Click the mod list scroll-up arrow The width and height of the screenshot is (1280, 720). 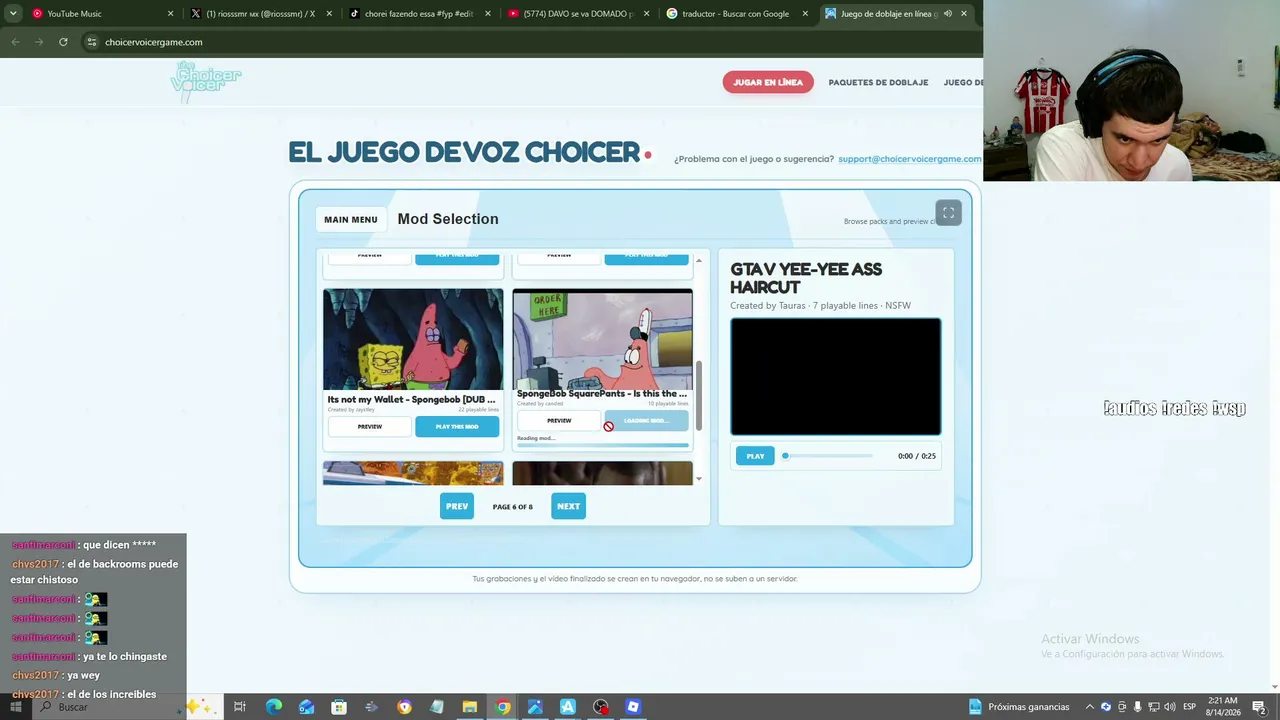(x=699, y=261)
